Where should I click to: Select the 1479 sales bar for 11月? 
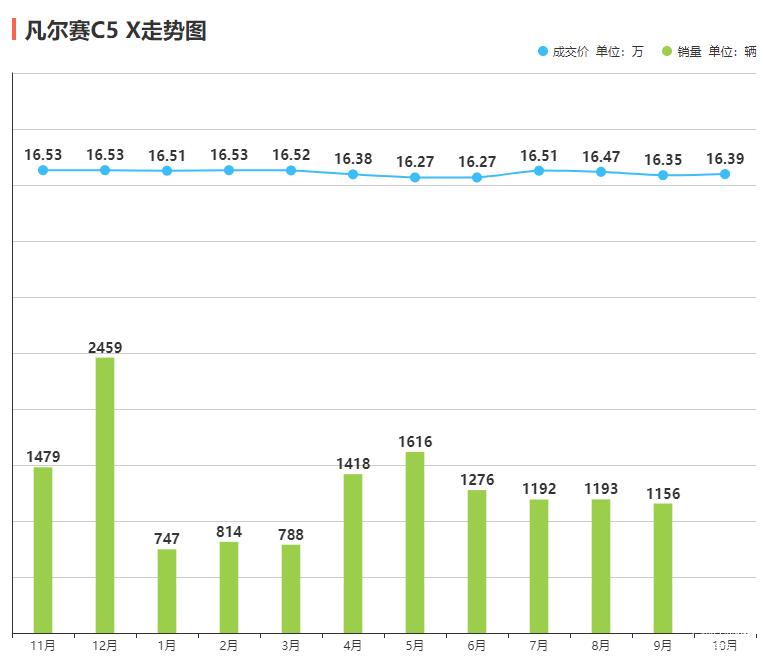tap(43, 550)
